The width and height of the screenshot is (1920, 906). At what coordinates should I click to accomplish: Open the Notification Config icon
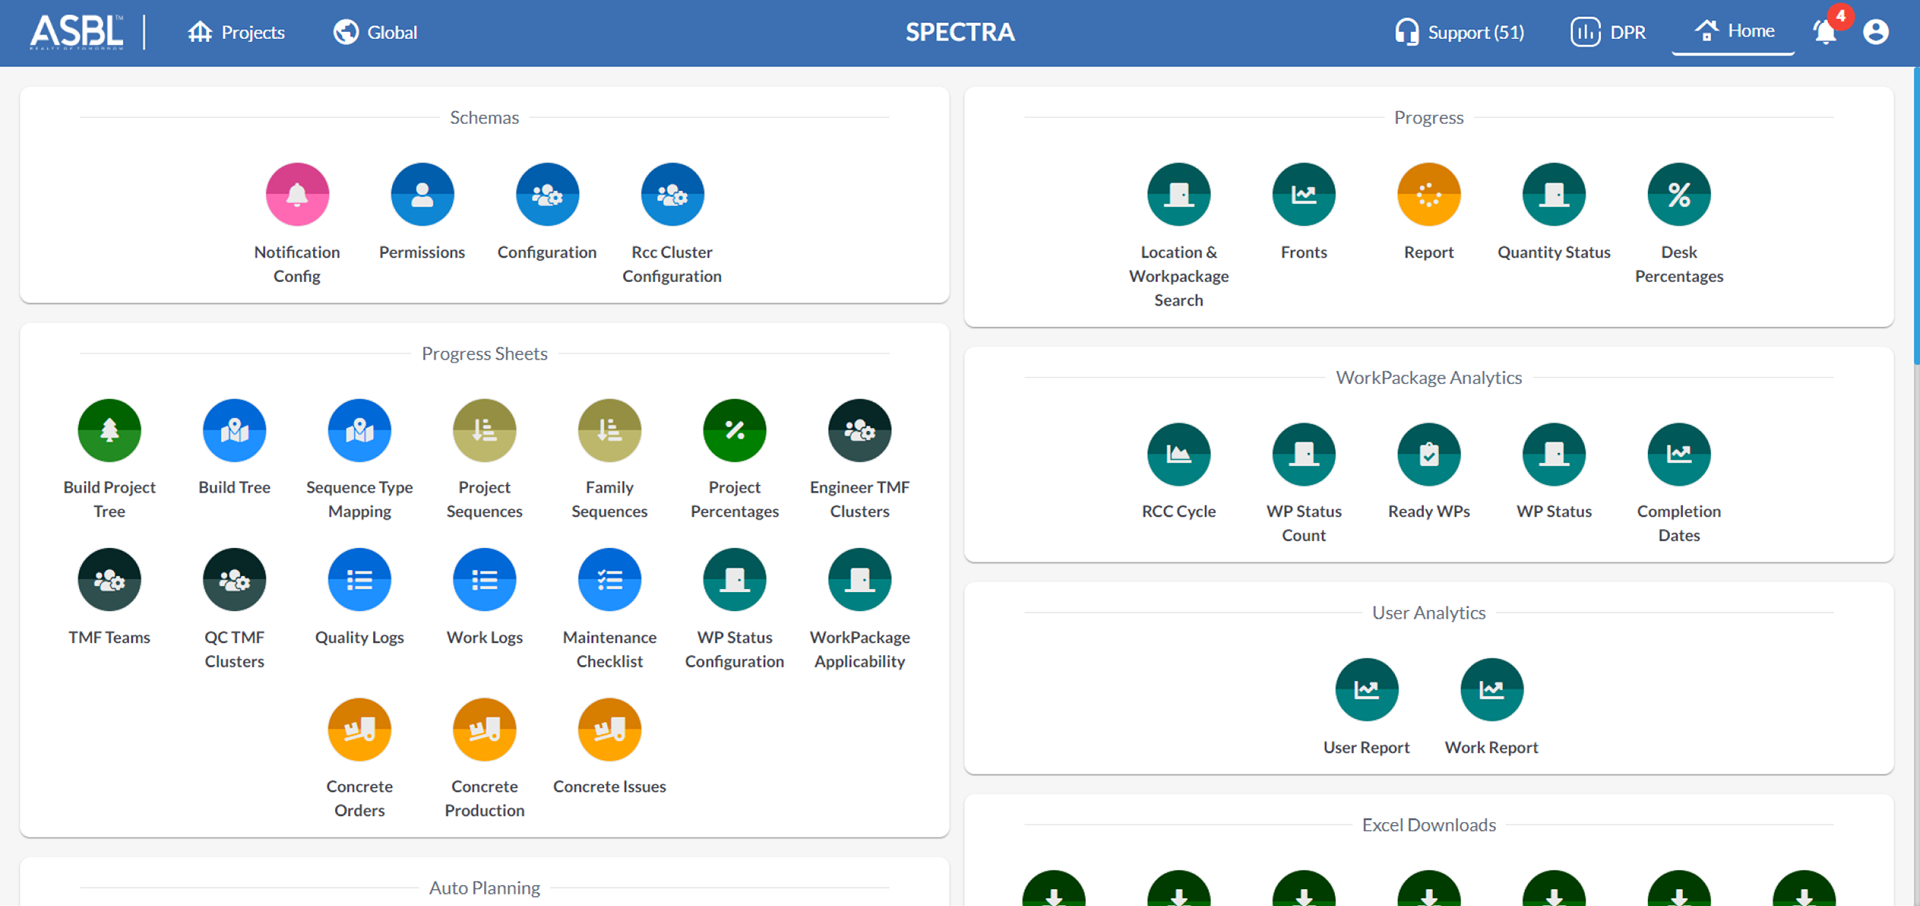[x=297, y=194]
